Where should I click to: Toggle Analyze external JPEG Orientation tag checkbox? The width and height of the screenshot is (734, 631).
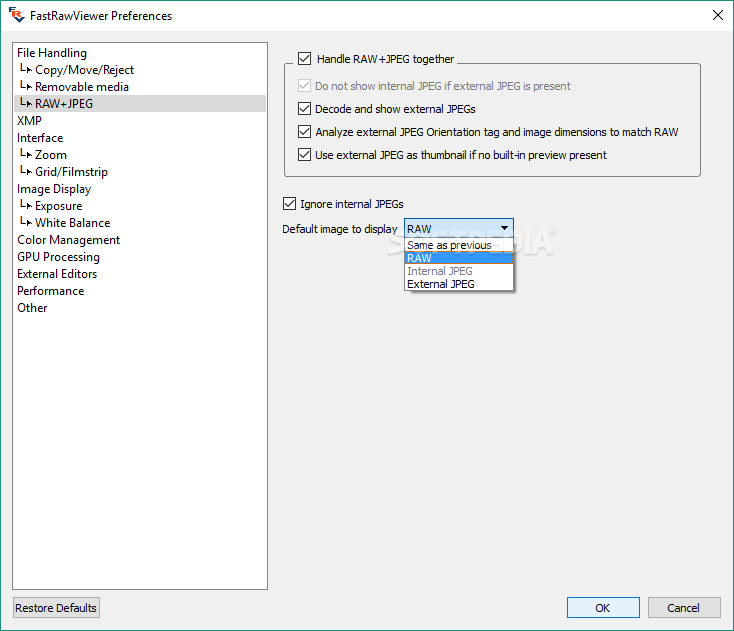coord(305,132)
